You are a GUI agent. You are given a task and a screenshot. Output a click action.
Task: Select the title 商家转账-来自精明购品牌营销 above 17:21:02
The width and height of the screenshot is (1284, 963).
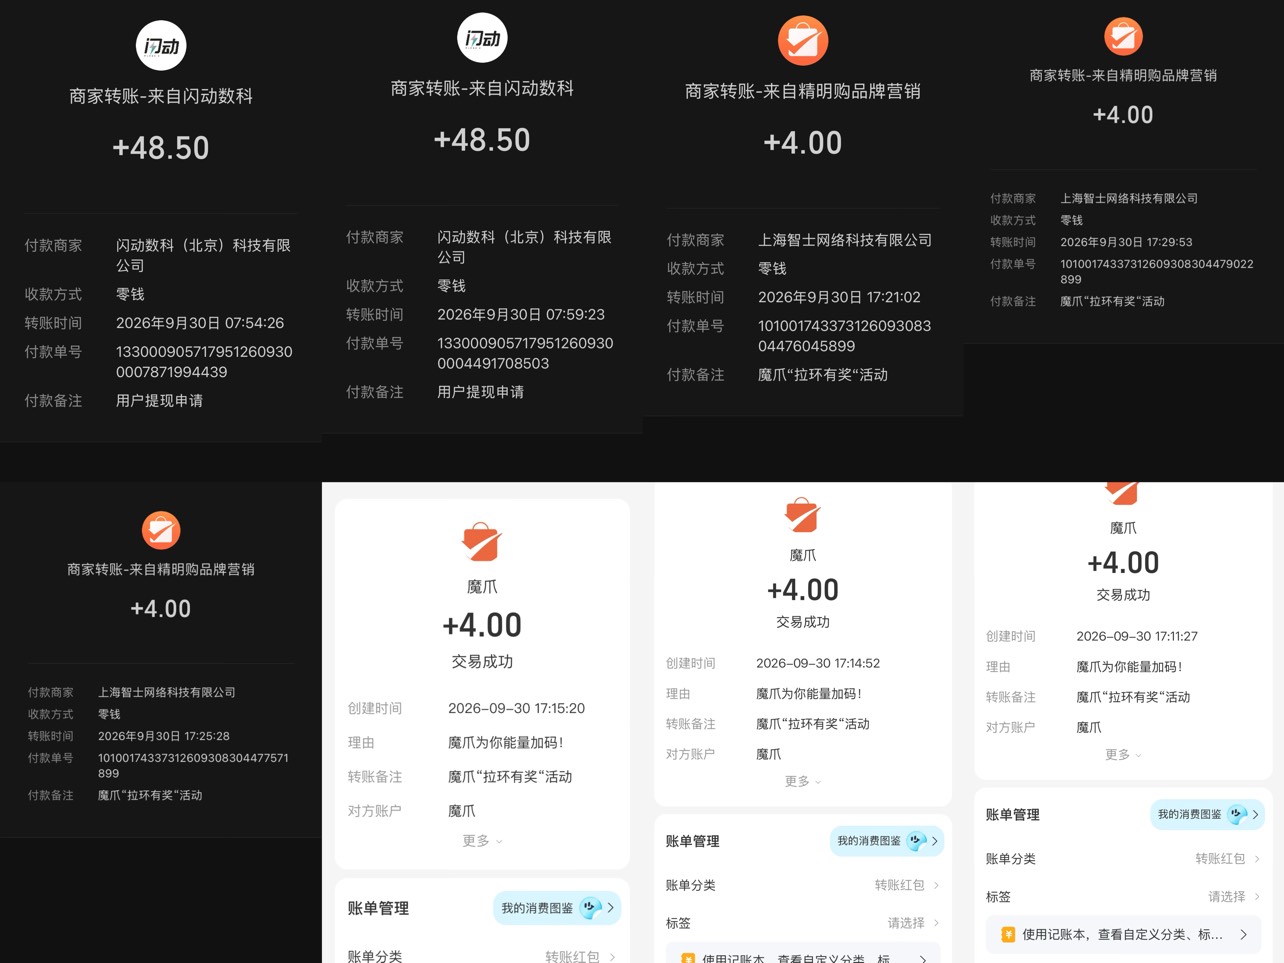(803, 91)
